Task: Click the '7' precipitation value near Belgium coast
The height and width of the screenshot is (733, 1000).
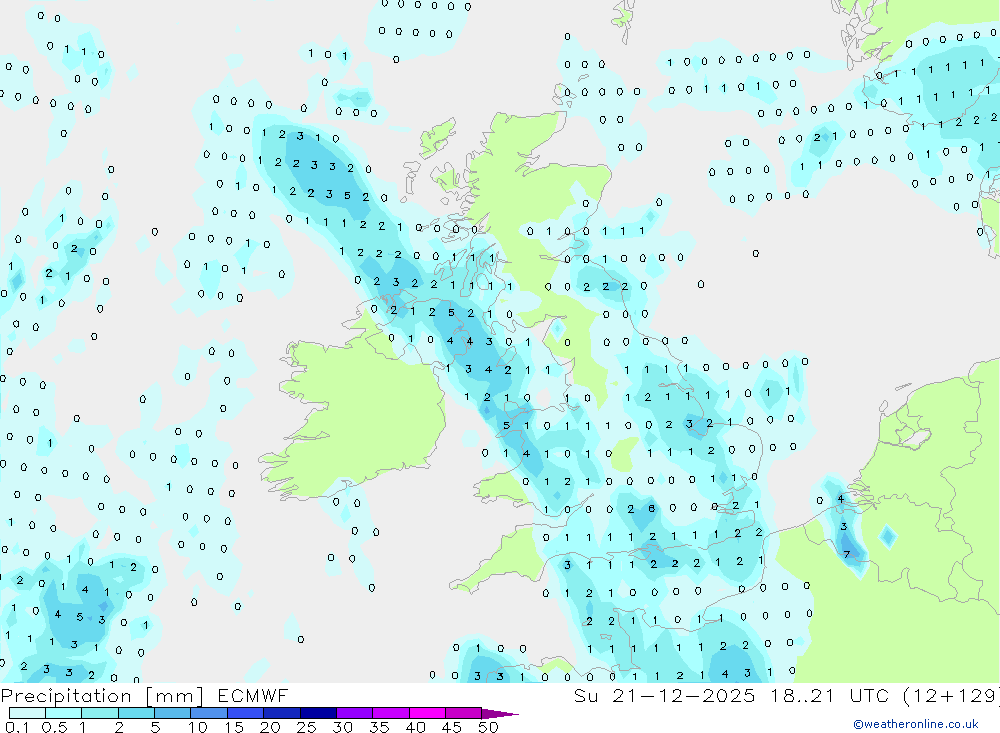Action: click(x=847, y=554)
